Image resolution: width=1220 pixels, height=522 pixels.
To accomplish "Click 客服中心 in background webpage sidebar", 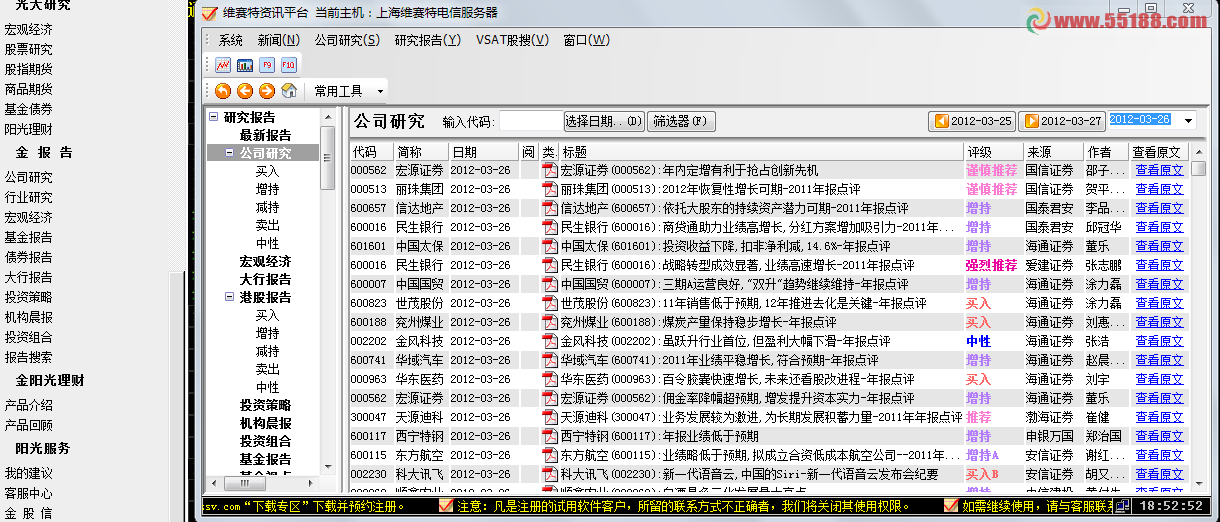I will (29, 493).
